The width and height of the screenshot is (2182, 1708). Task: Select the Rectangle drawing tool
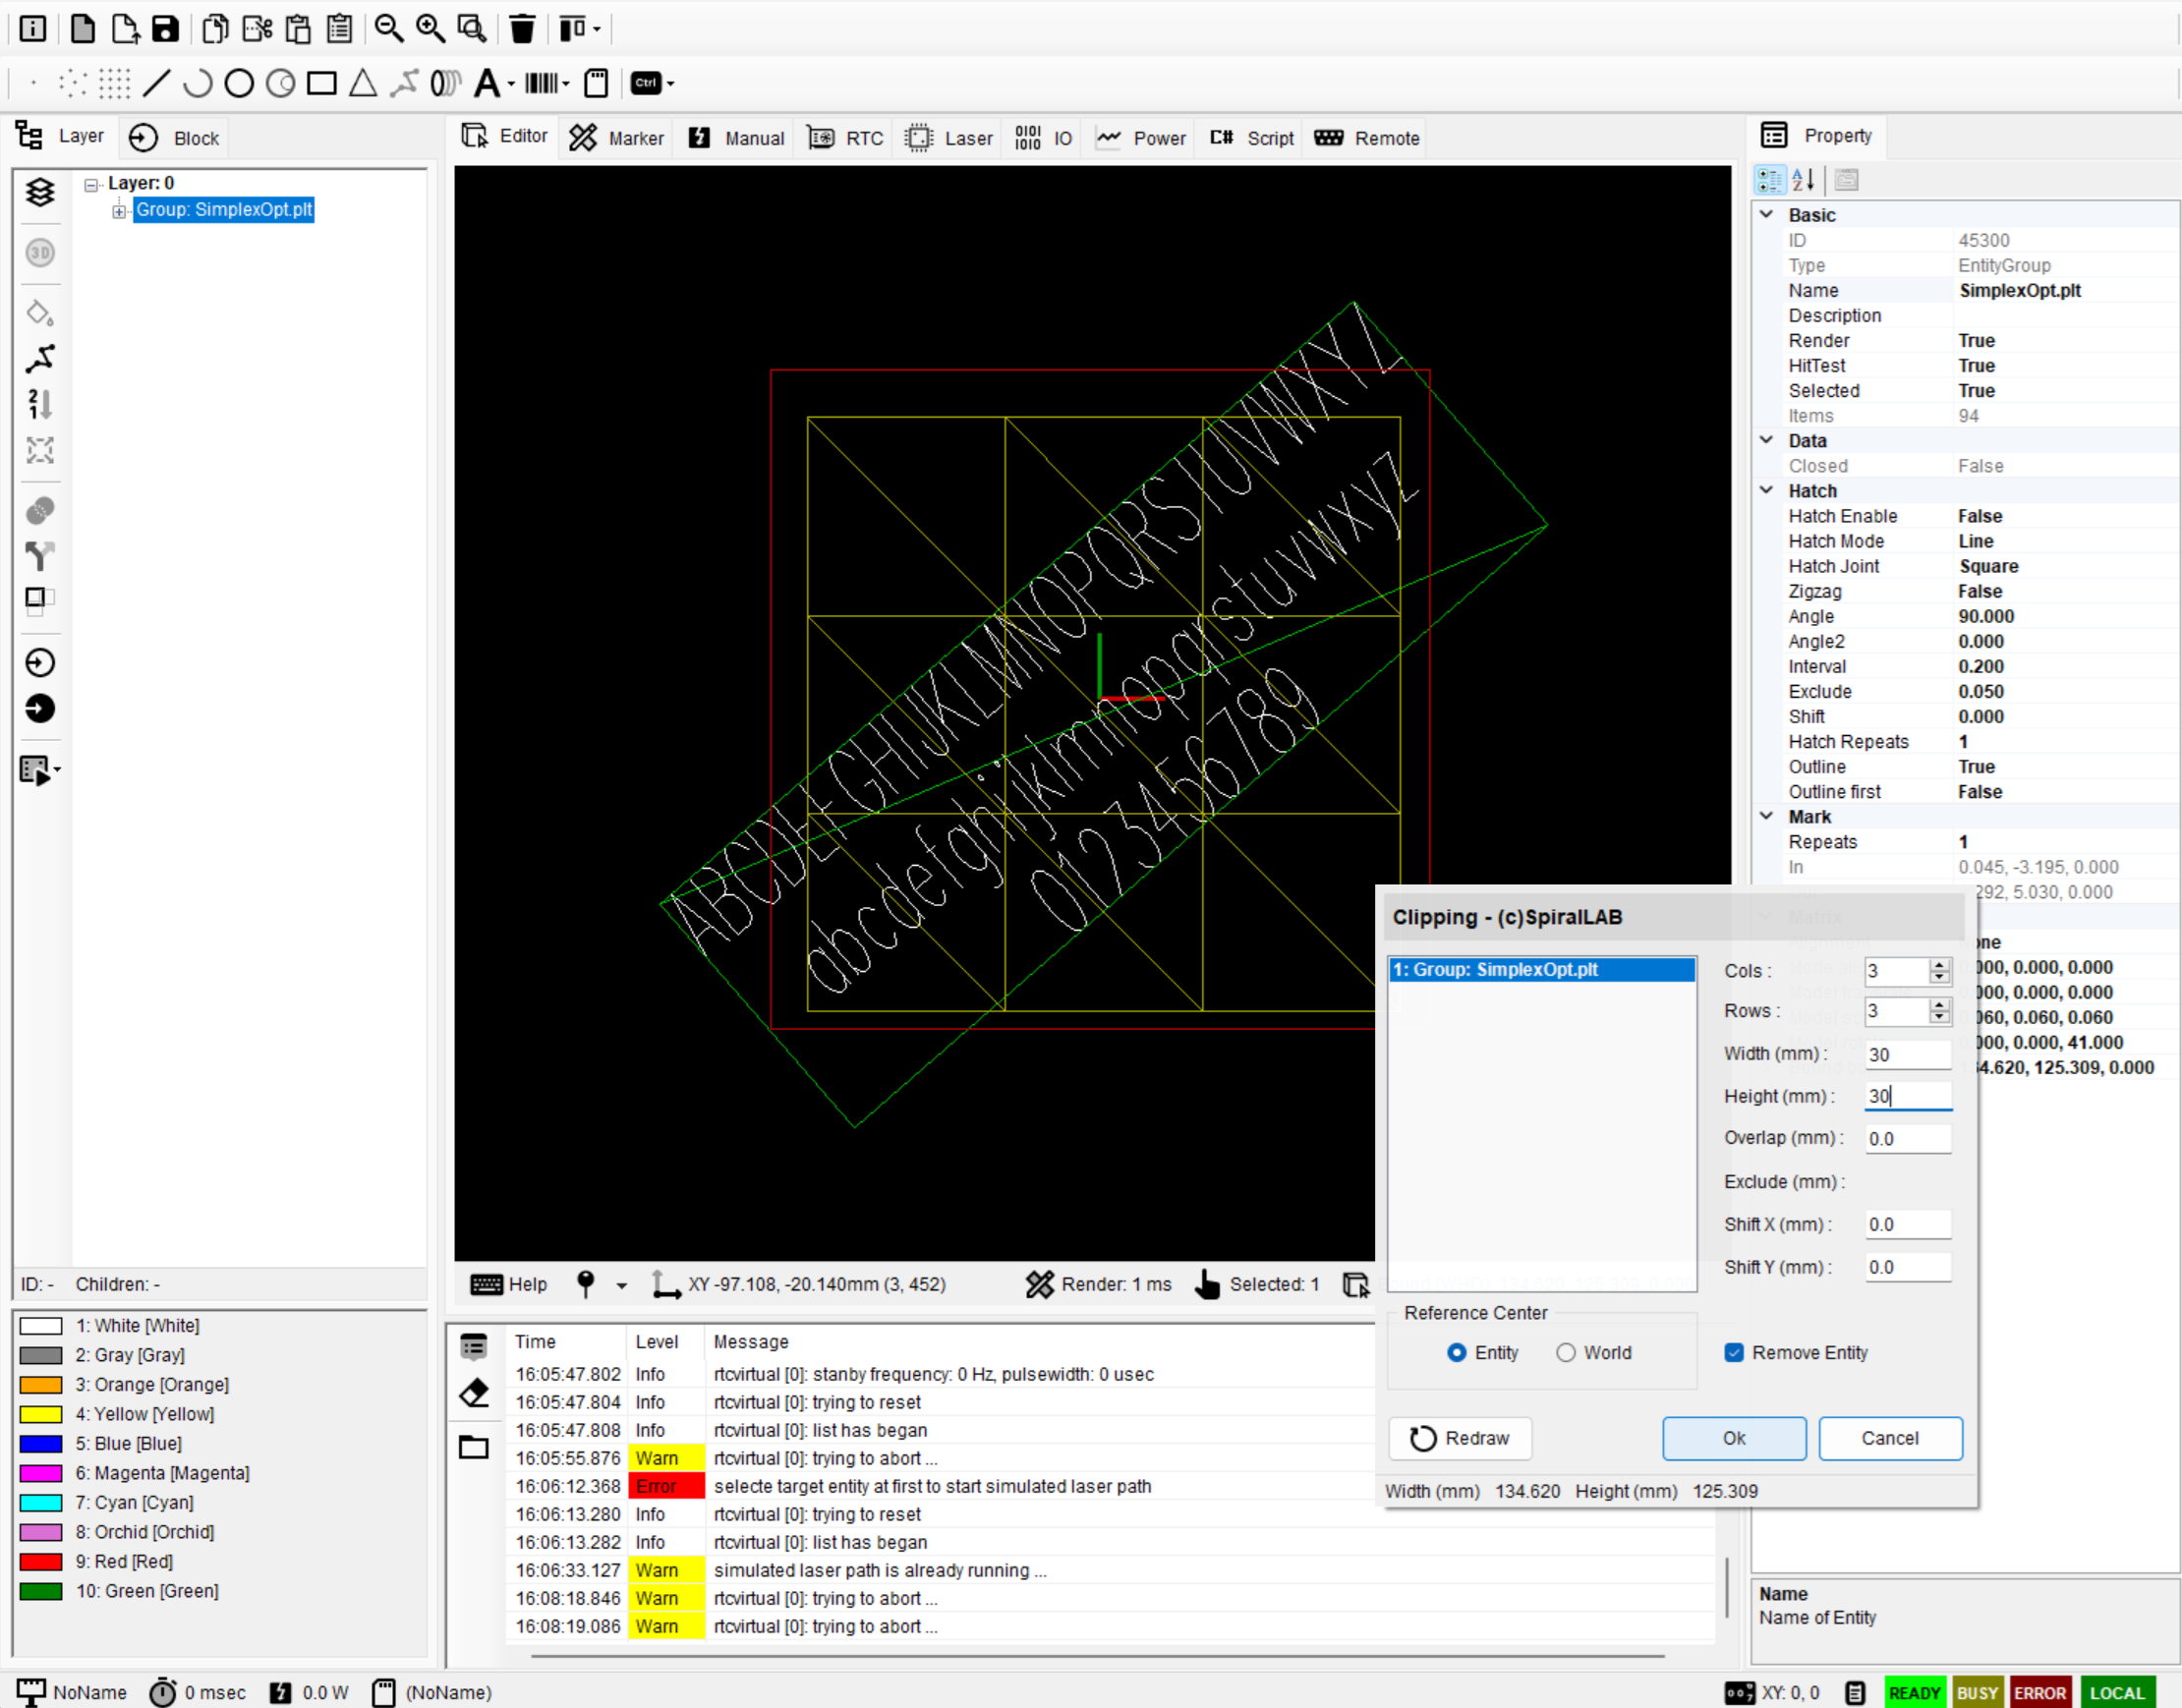[x=321, y=83]
